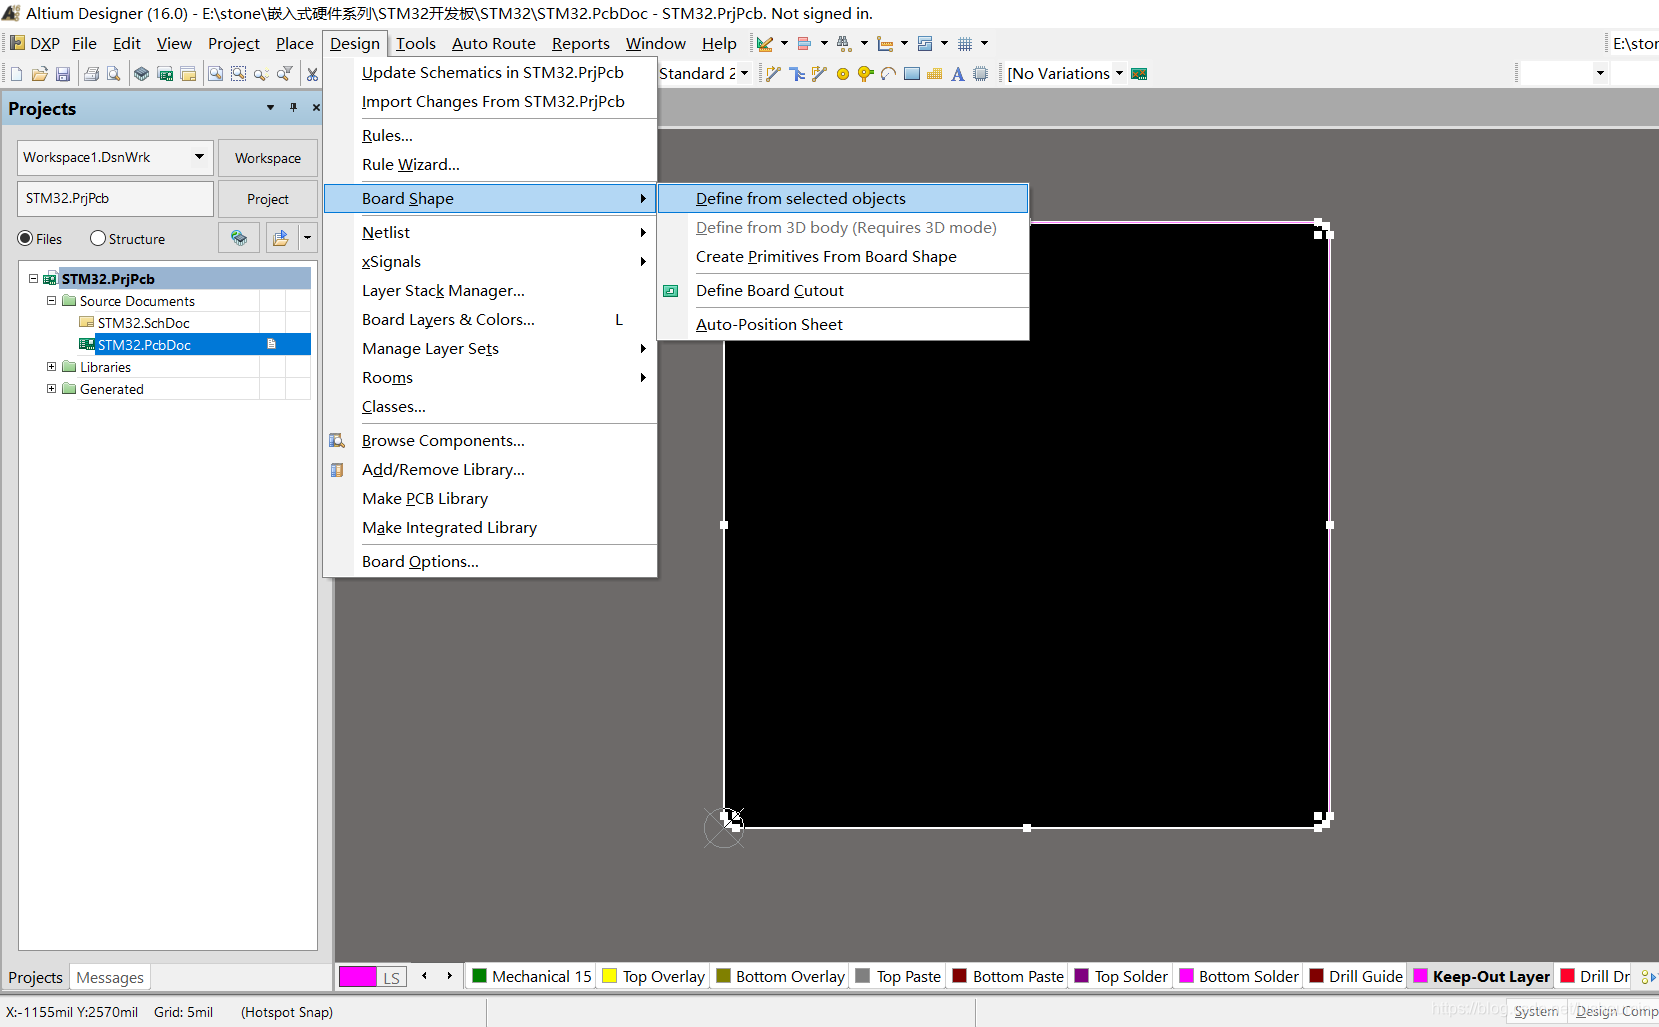This screenshot has height=1027, width=1659.
Task: Select the Structure radio button
Action: (98, 239)
